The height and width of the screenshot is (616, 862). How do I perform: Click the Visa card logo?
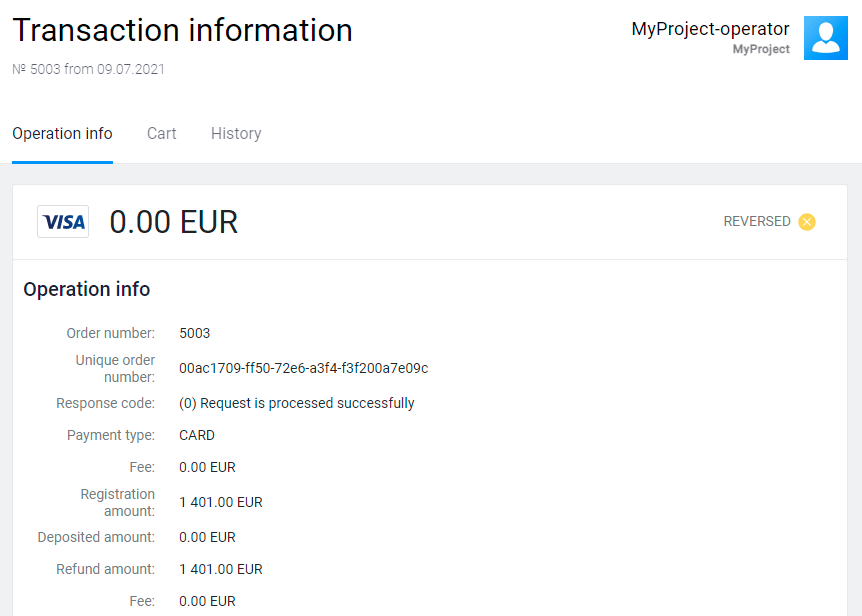coord(63,222)
